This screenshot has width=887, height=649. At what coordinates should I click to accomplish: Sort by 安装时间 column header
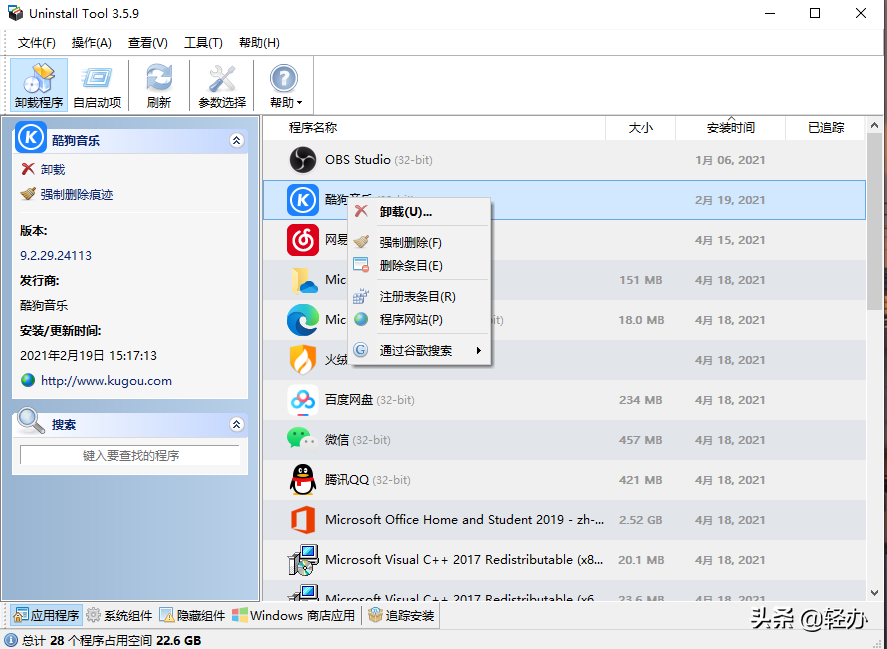(x=730, y=128)
